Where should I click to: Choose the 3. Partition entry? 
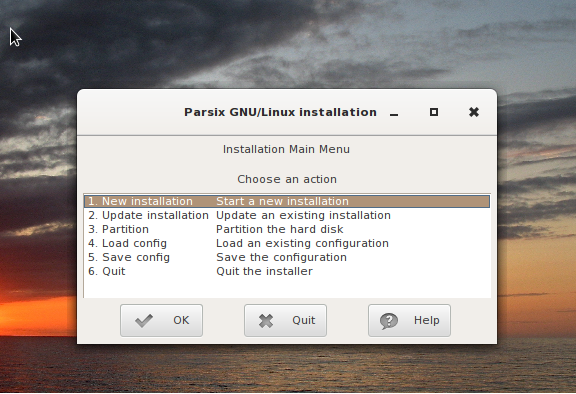(287, 229)
